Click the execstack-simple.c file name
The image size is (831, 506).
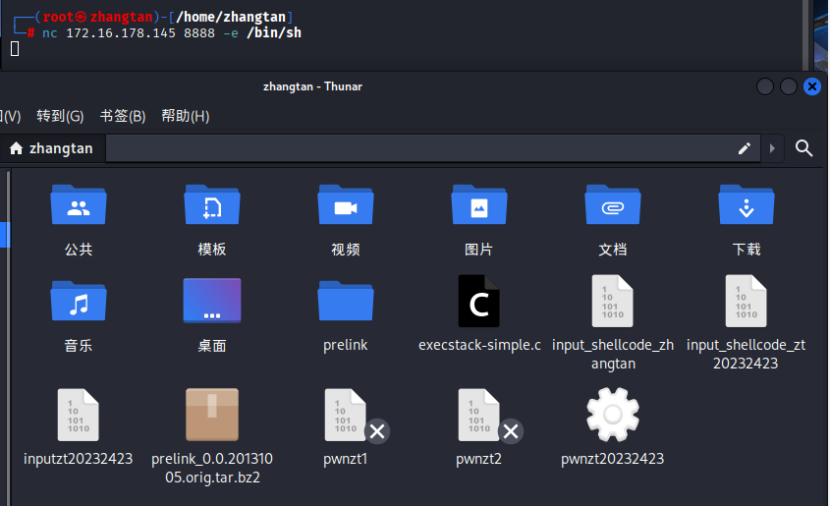(x=479, y=345)
